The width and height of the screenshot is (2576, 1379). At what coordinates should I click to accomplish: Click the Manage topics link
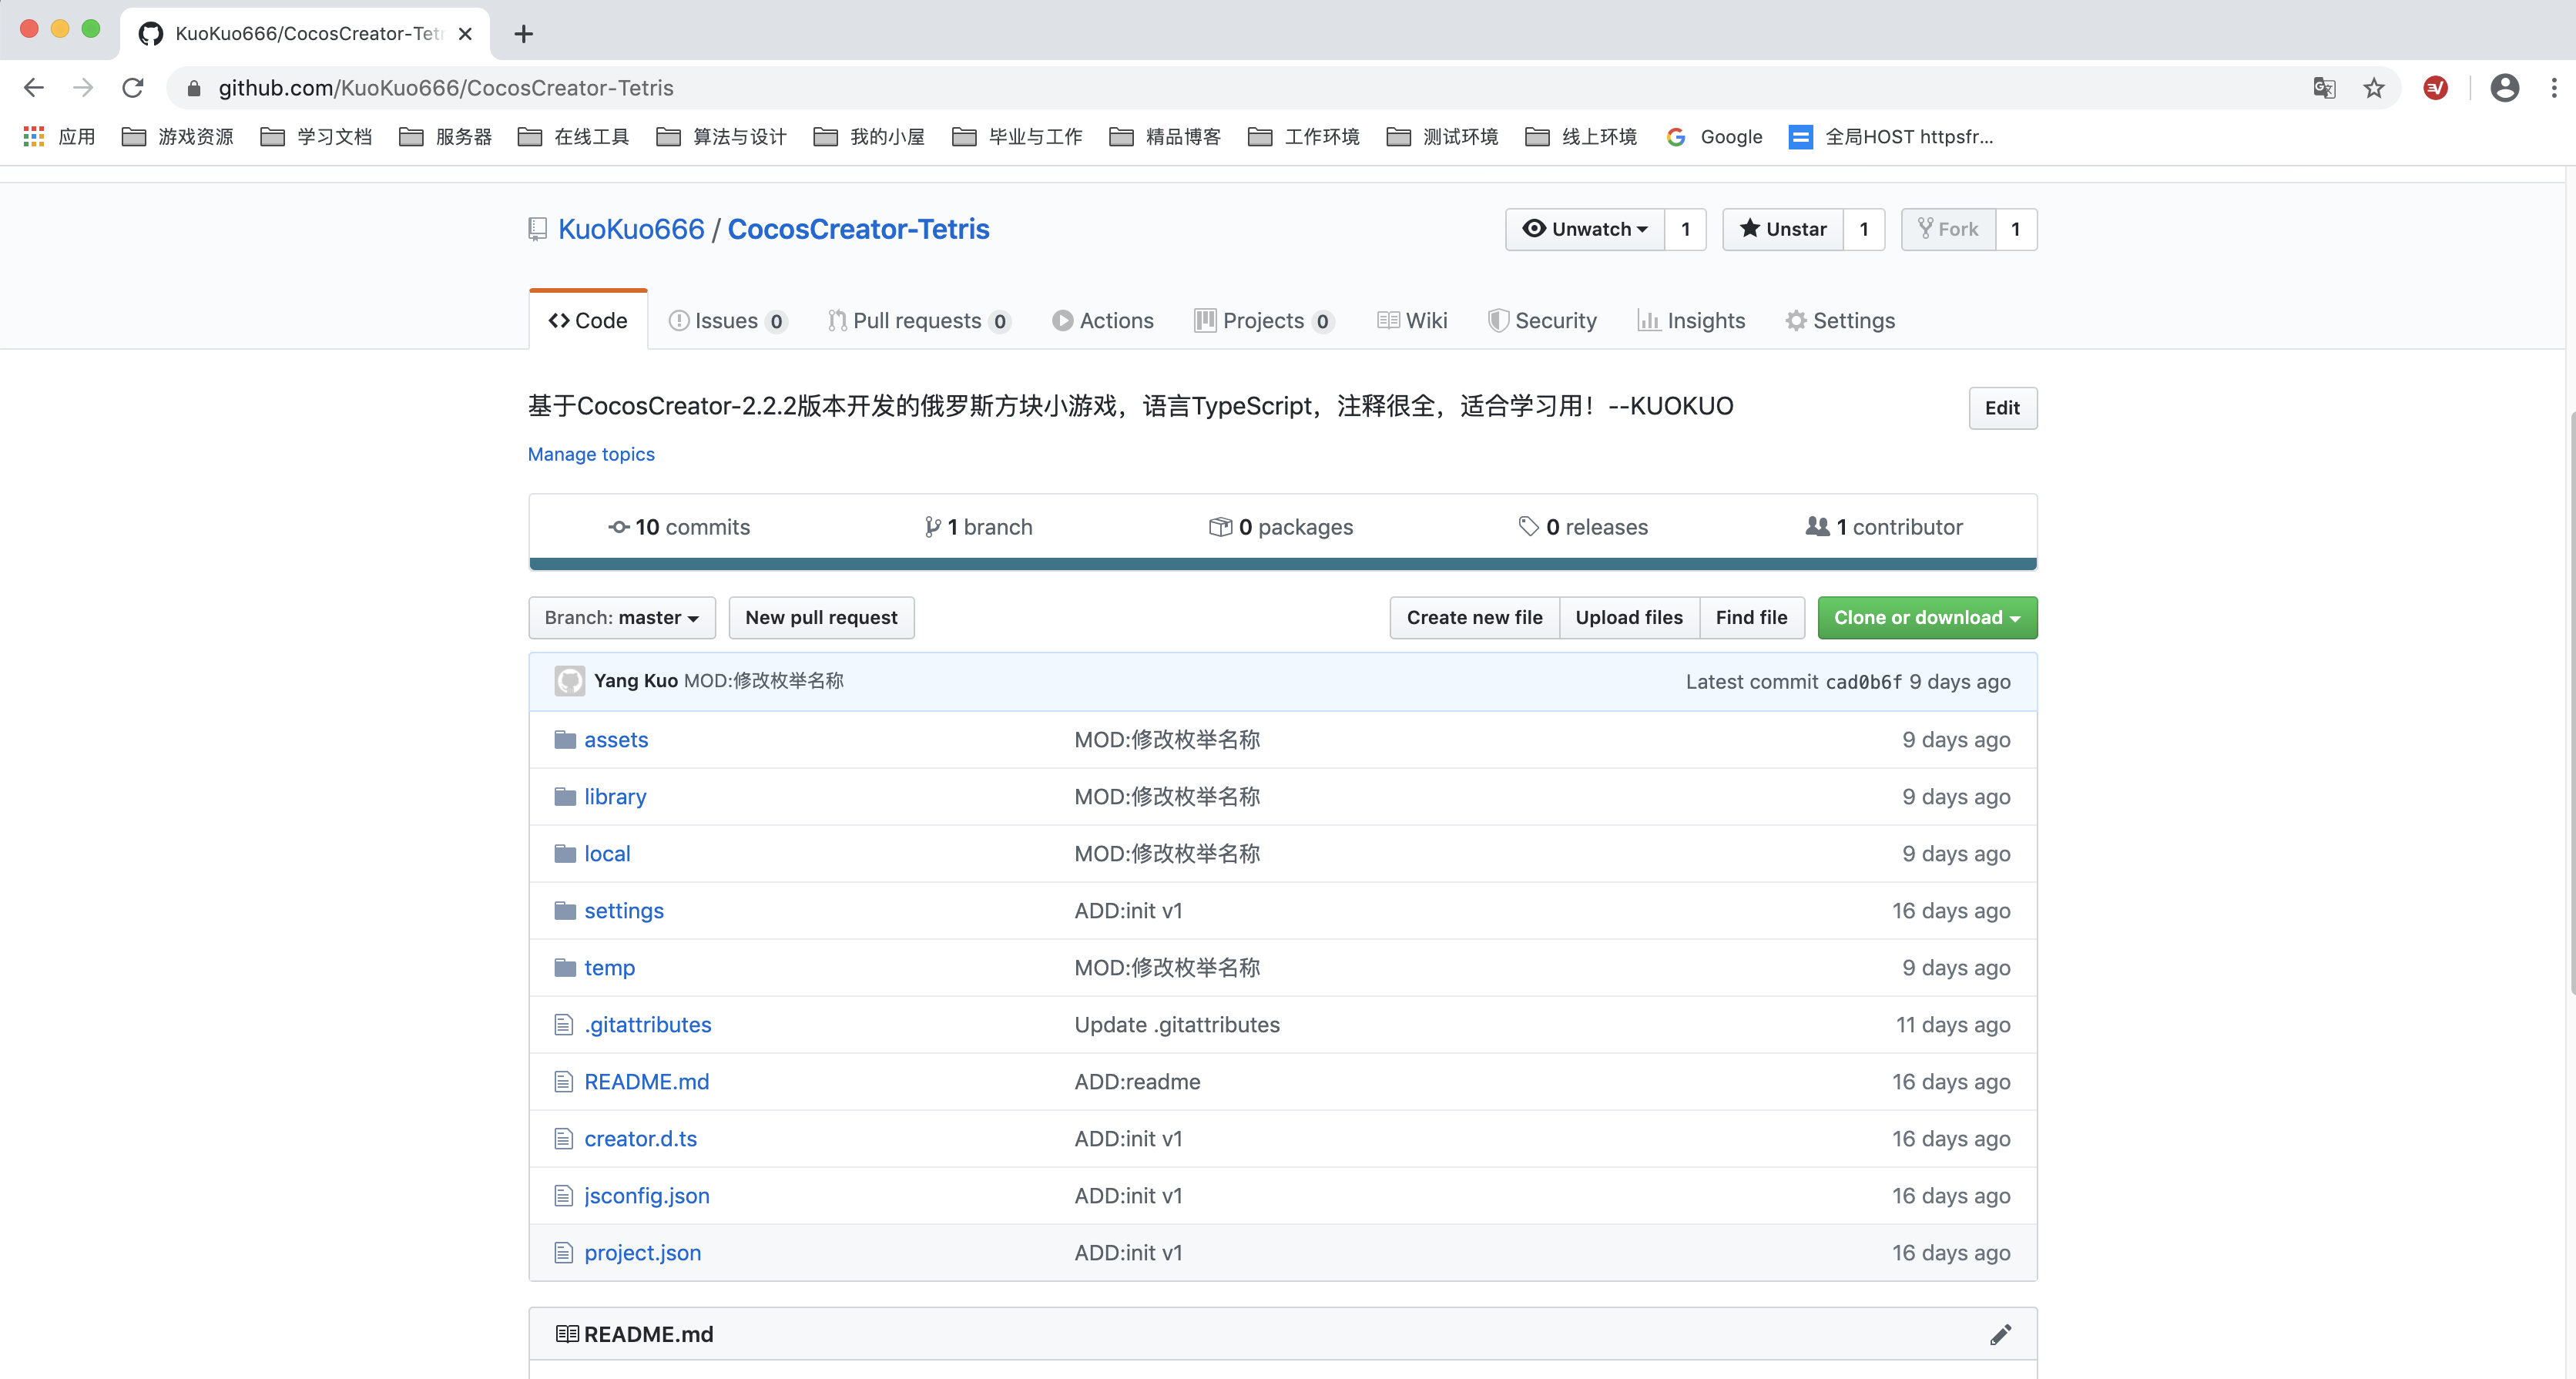pos(591,454)
